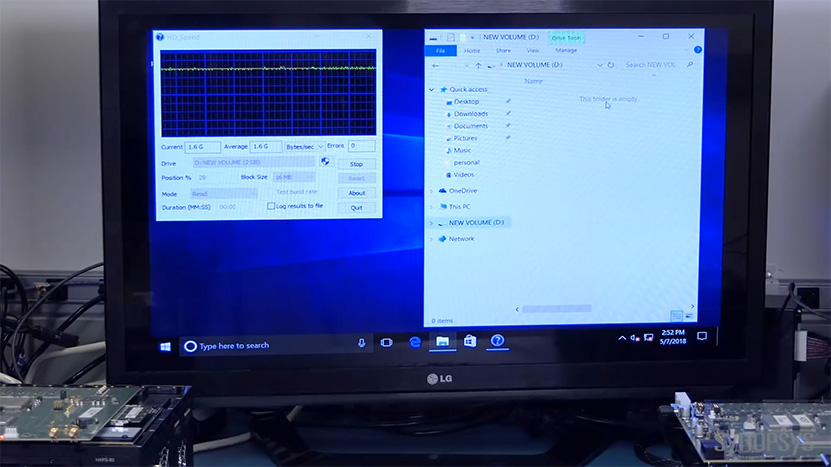Expand the OneDrive tree node
The width and height of the screenshot is (831, 467).
[431, 191]
